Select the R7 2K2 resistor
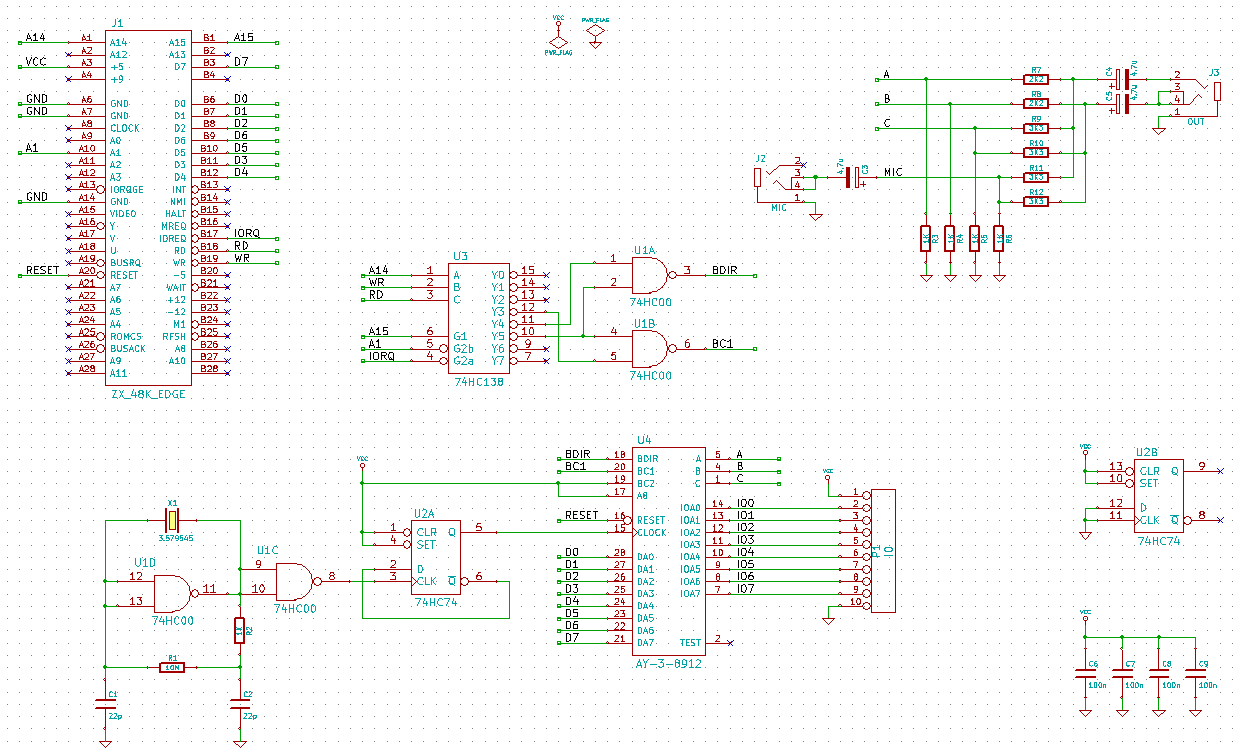 (1036, 78)
